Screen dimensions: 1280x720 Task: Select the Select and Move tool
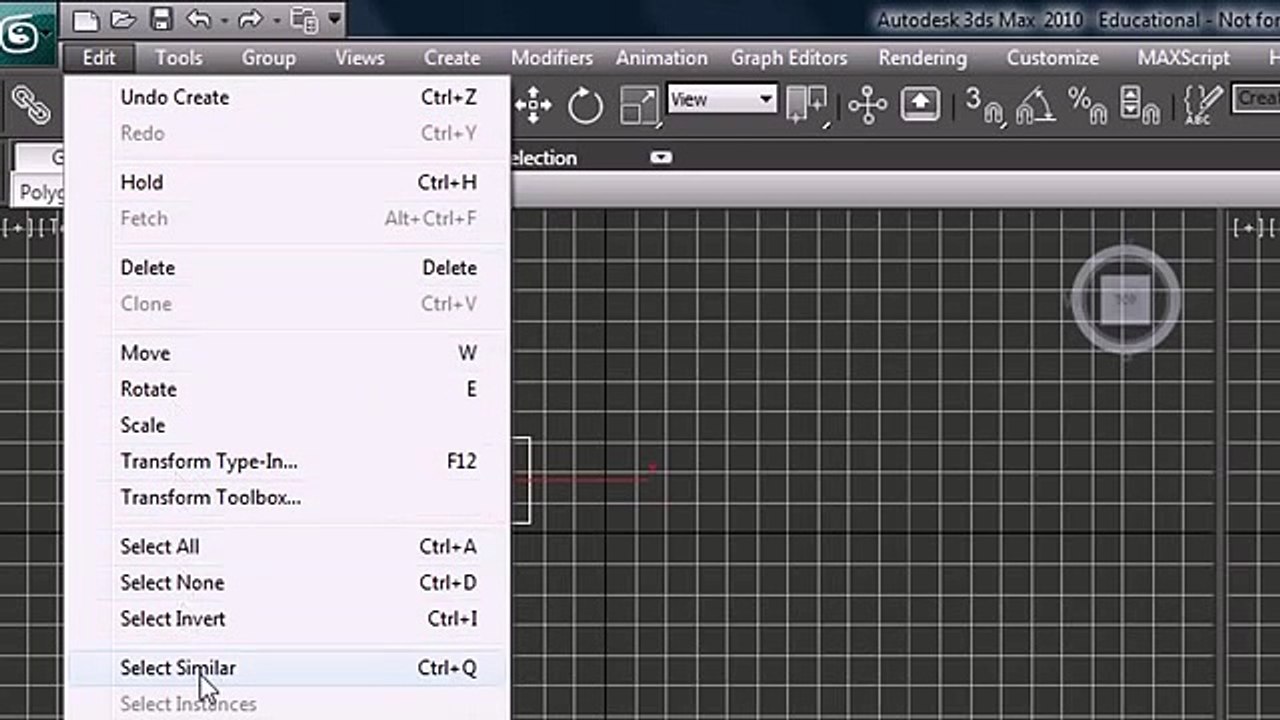(533, 104)
